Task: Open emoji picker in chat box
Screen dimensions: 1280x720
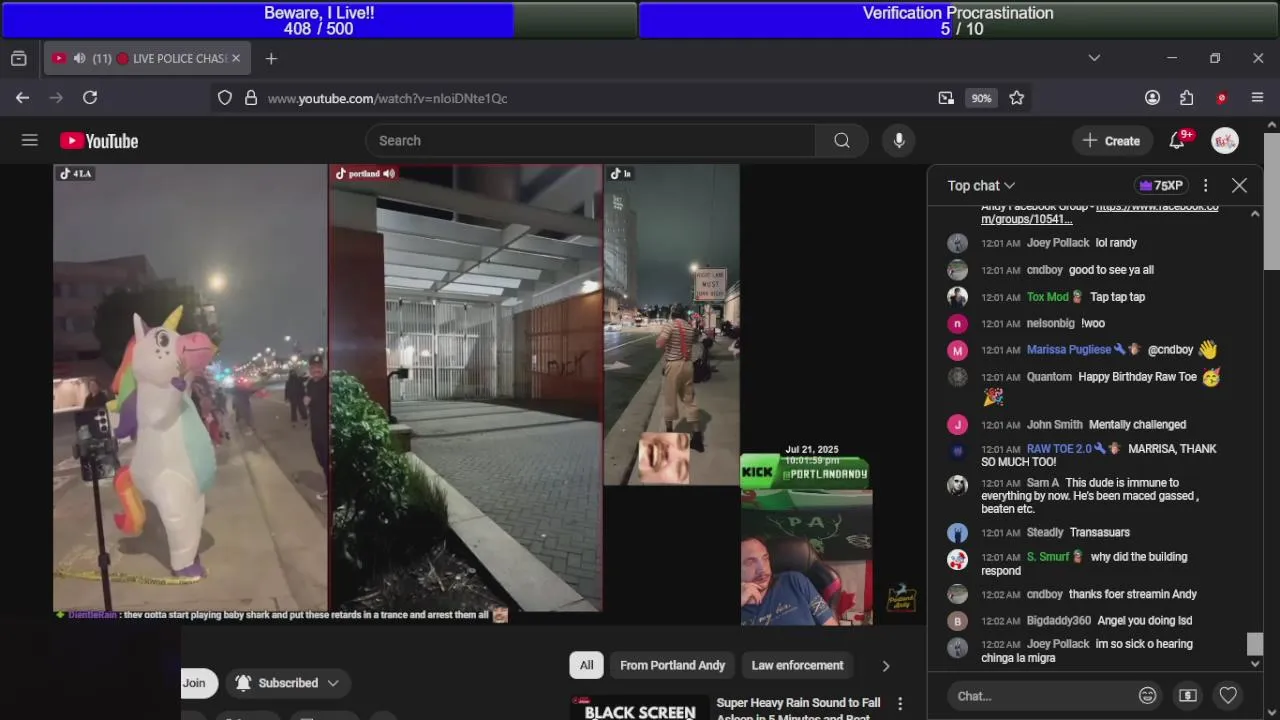Action: click(1148, 695)
